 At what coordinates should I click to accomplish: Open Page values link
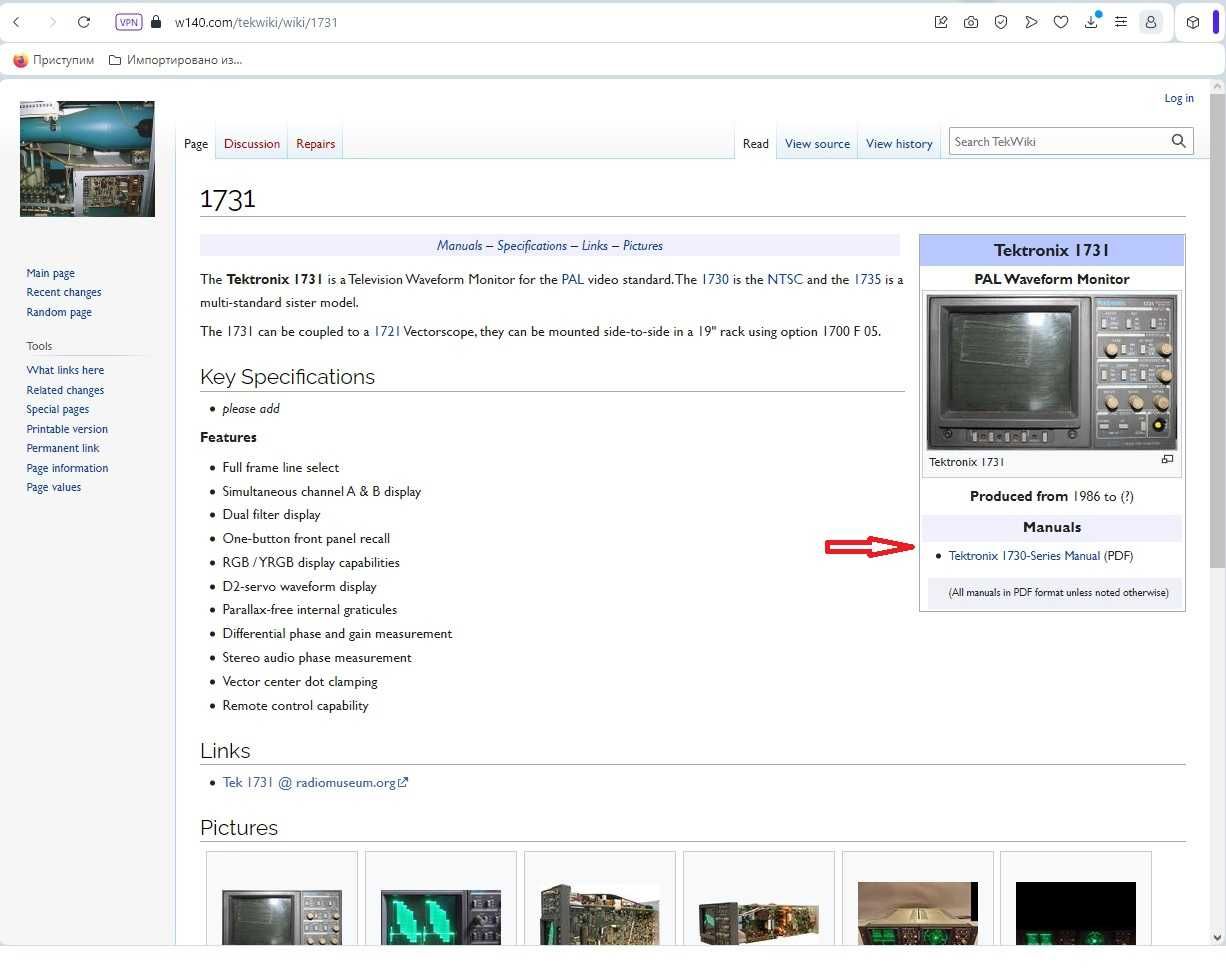coord(54,487)
